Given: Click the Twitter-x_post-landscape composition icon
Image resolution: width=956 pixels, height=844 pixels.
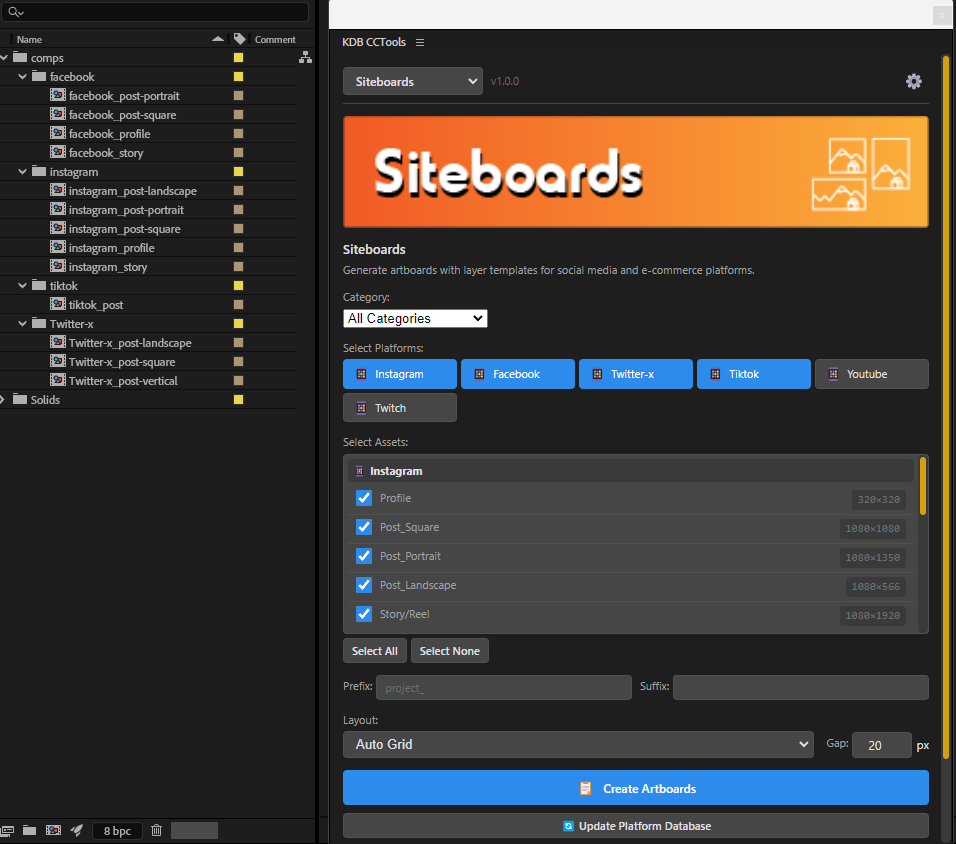Looking at the screenshot, I should tap(58, 343).
